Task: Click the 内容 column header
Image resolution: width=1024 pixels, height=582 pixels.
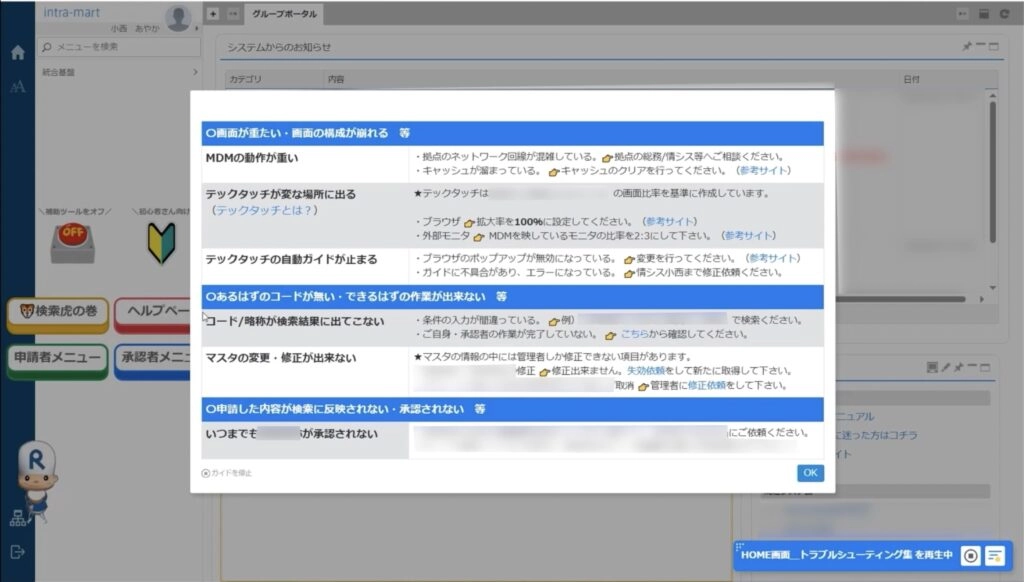Action: click(x=336, y=79)
